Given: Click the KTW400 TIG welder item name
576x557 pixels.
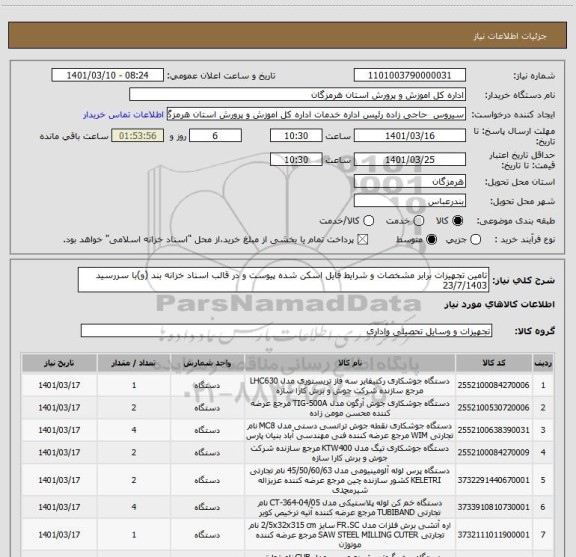Looking at the screenshot, I should click(x=350, y=453).
